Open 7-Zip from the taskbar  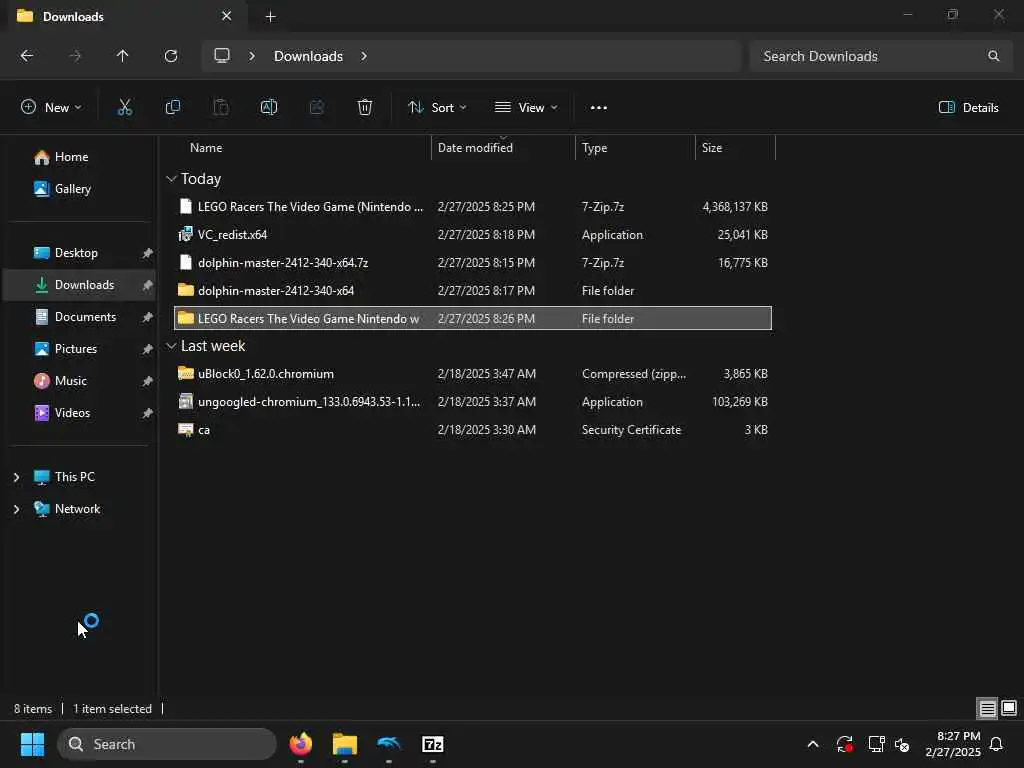pos(432,744)
